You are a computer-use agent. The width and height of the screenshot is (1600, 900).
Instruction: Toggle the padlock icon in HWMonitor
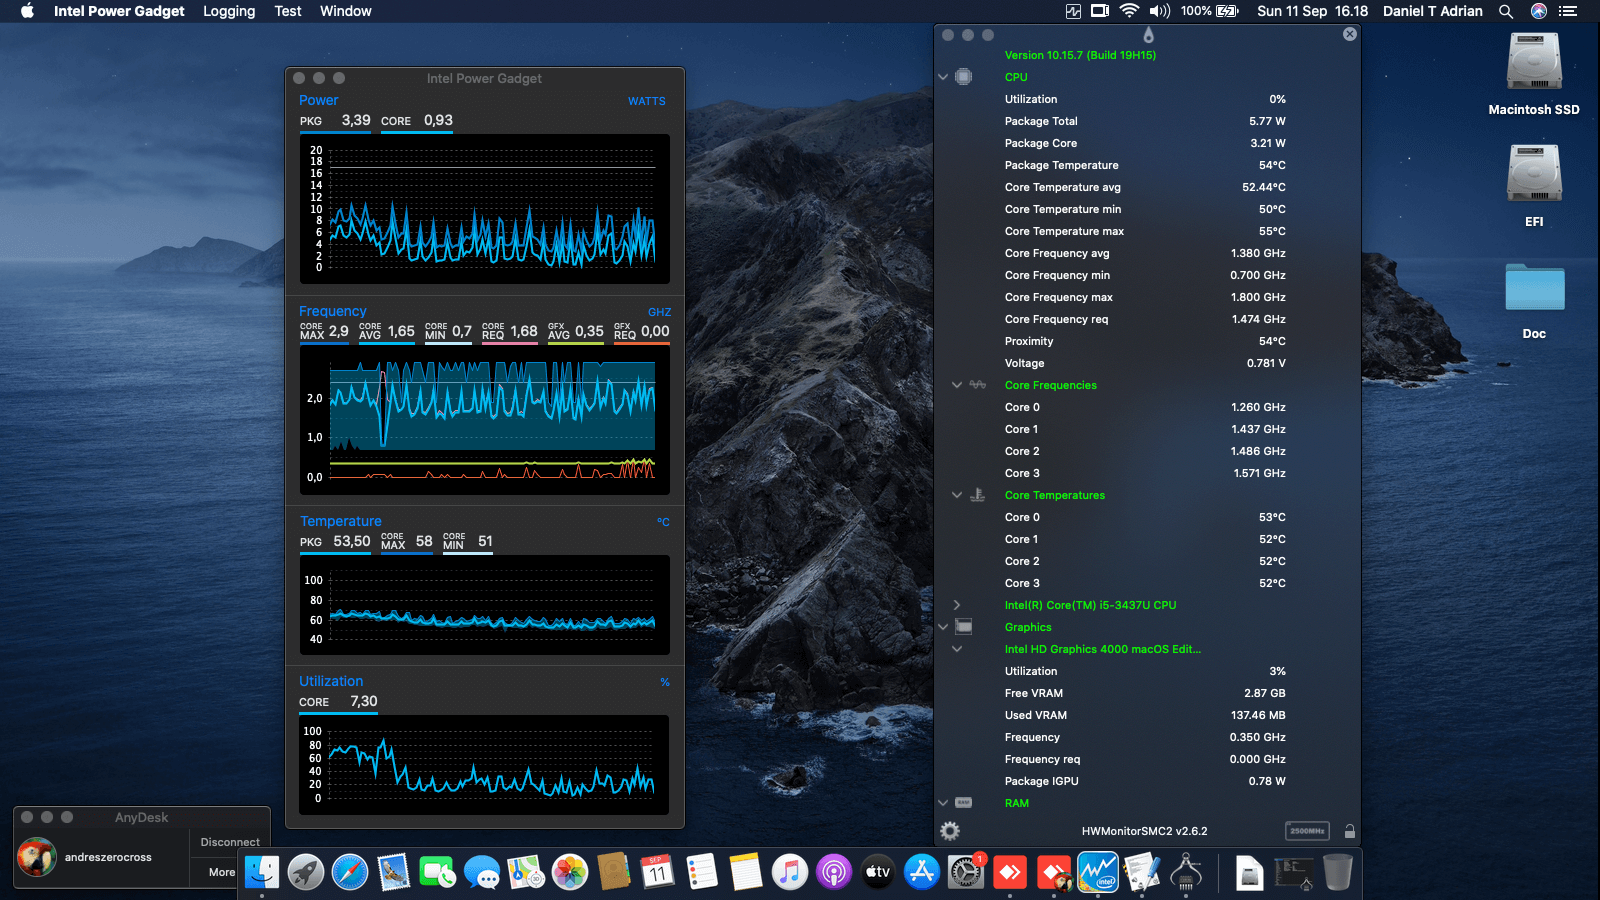click(x=1349, y=831)
